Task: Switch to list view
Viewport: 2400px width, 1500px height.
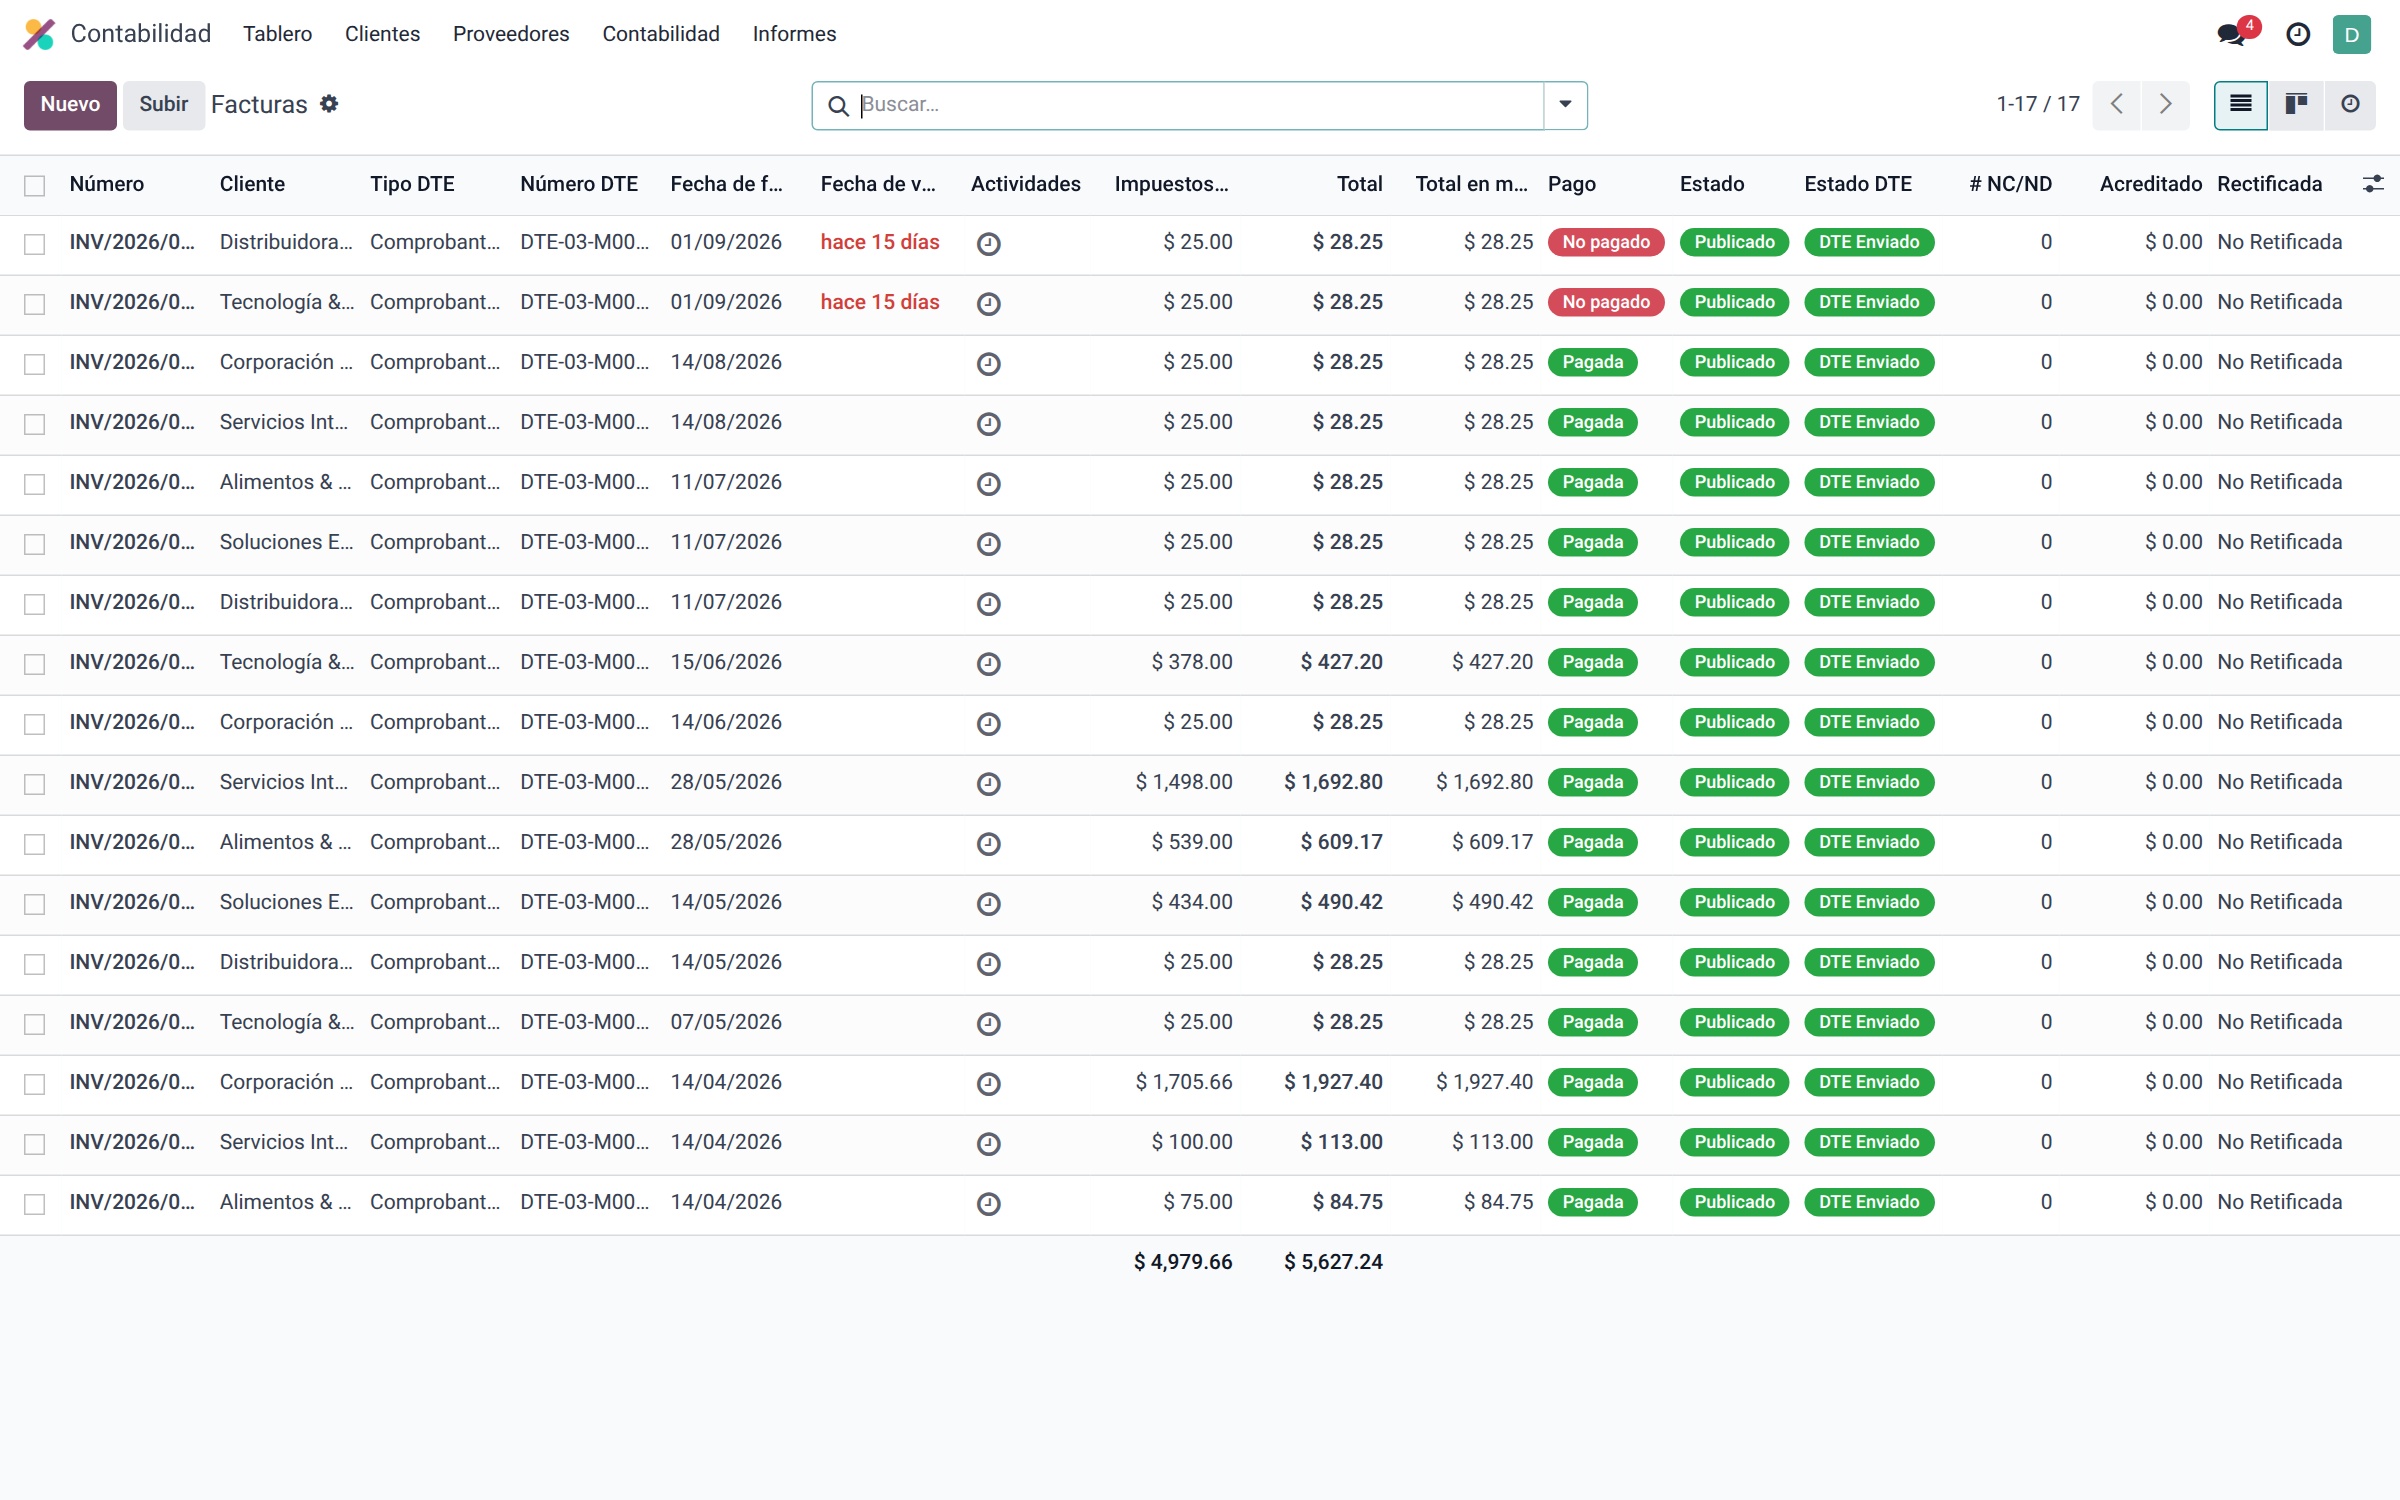Action: click(x=2240, y=104)
